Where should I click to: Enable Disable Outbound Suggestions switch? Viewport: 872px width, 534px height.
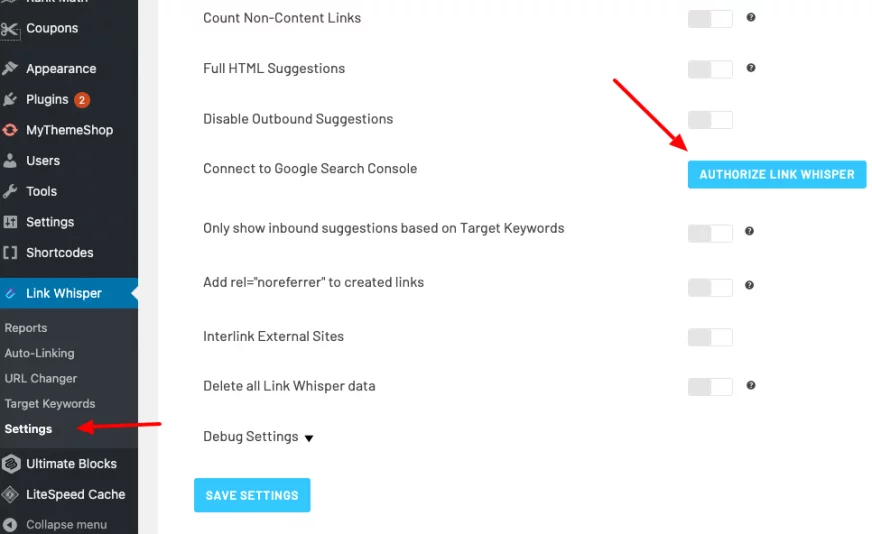[x=710, y=120]
